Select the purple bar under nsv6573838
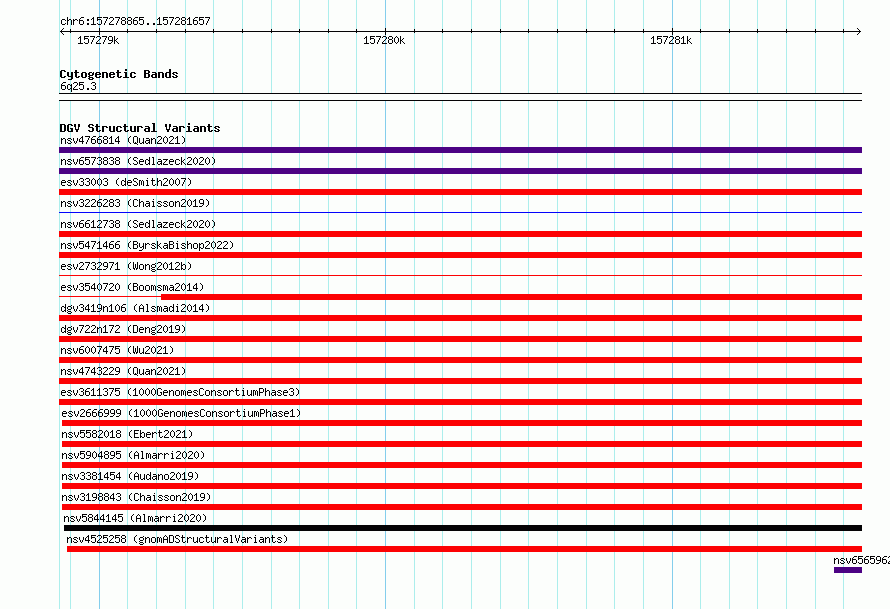 (x=460, y=171)
